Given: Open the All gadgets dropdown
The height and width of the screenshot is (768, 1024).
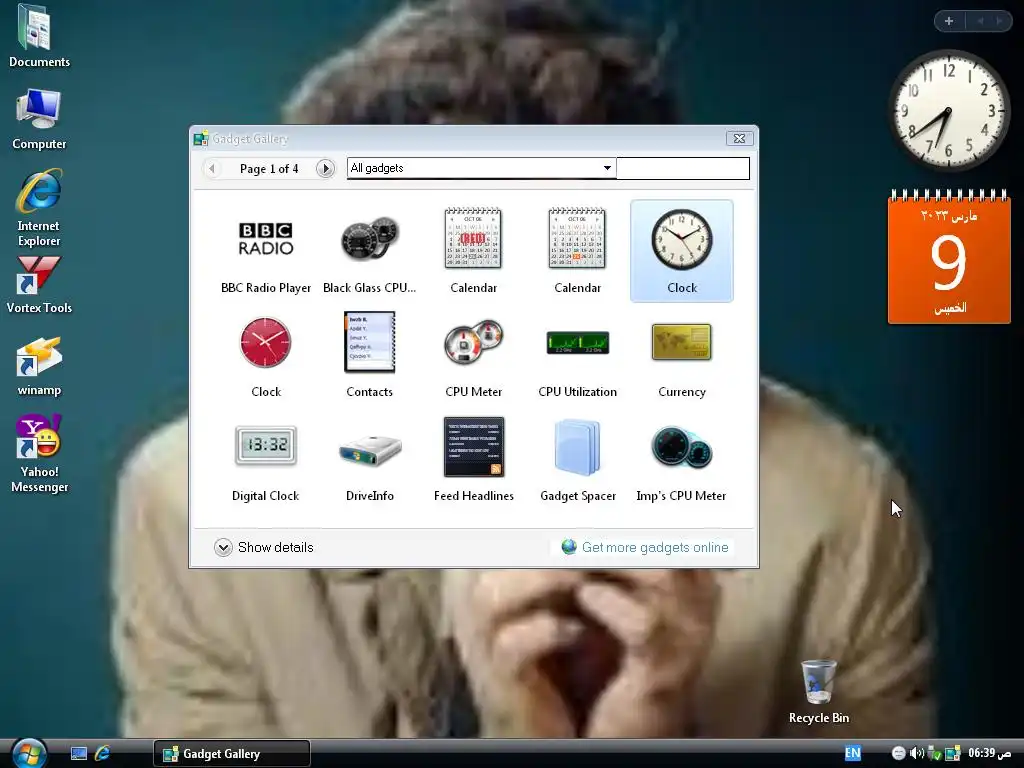Looking at the screenshot, I should (x=482, y=168).
